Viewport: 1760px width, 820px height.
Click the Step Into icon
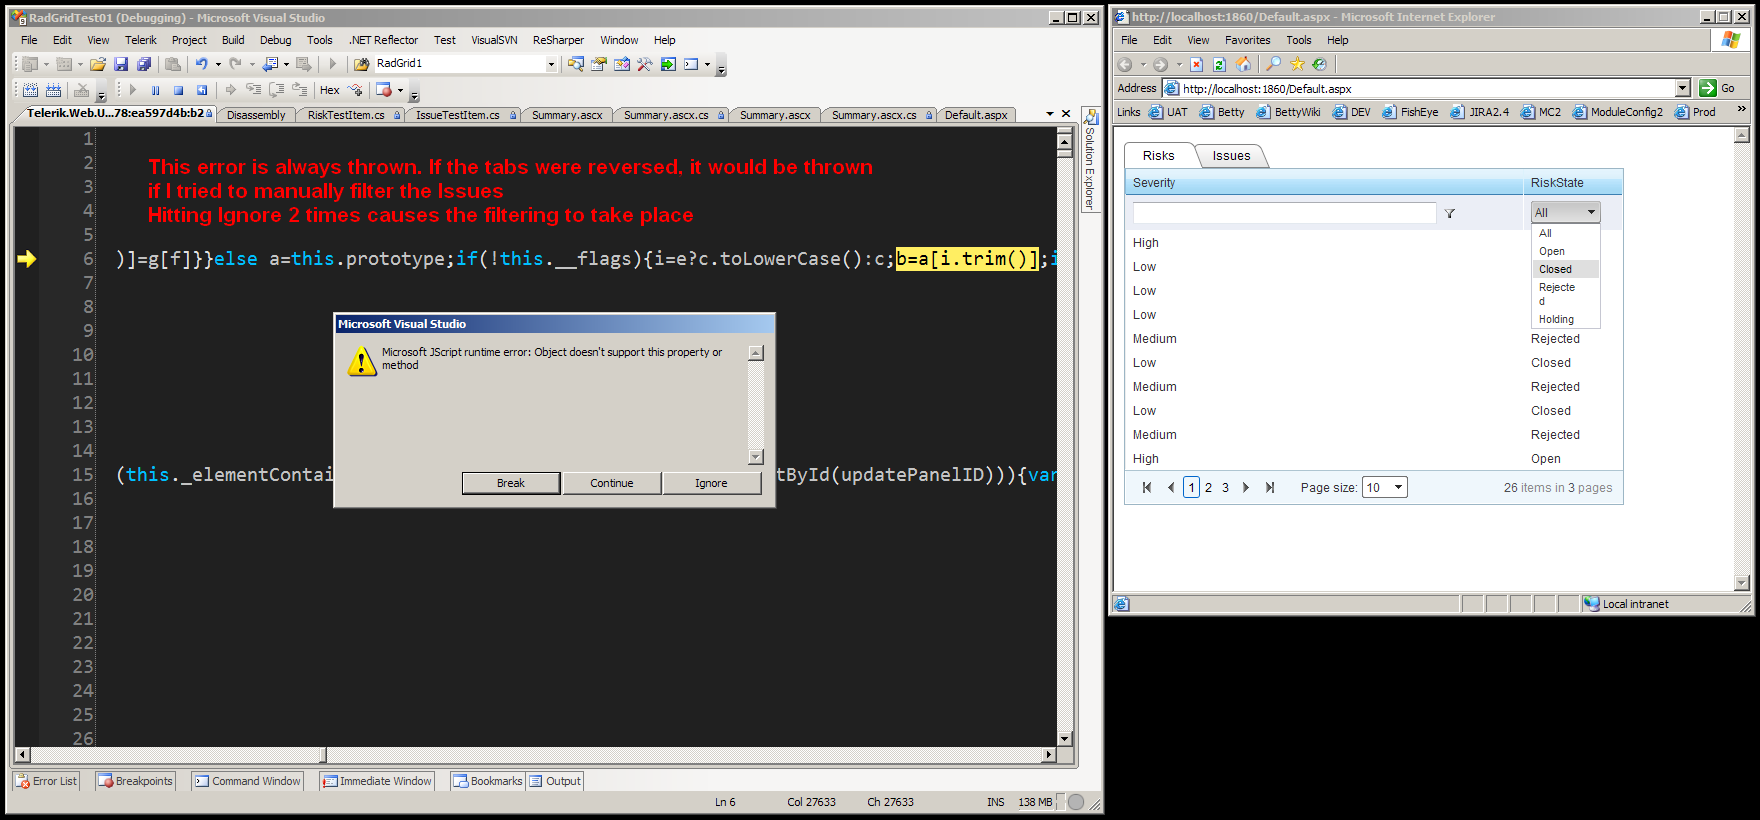click(x=253, y=90)
